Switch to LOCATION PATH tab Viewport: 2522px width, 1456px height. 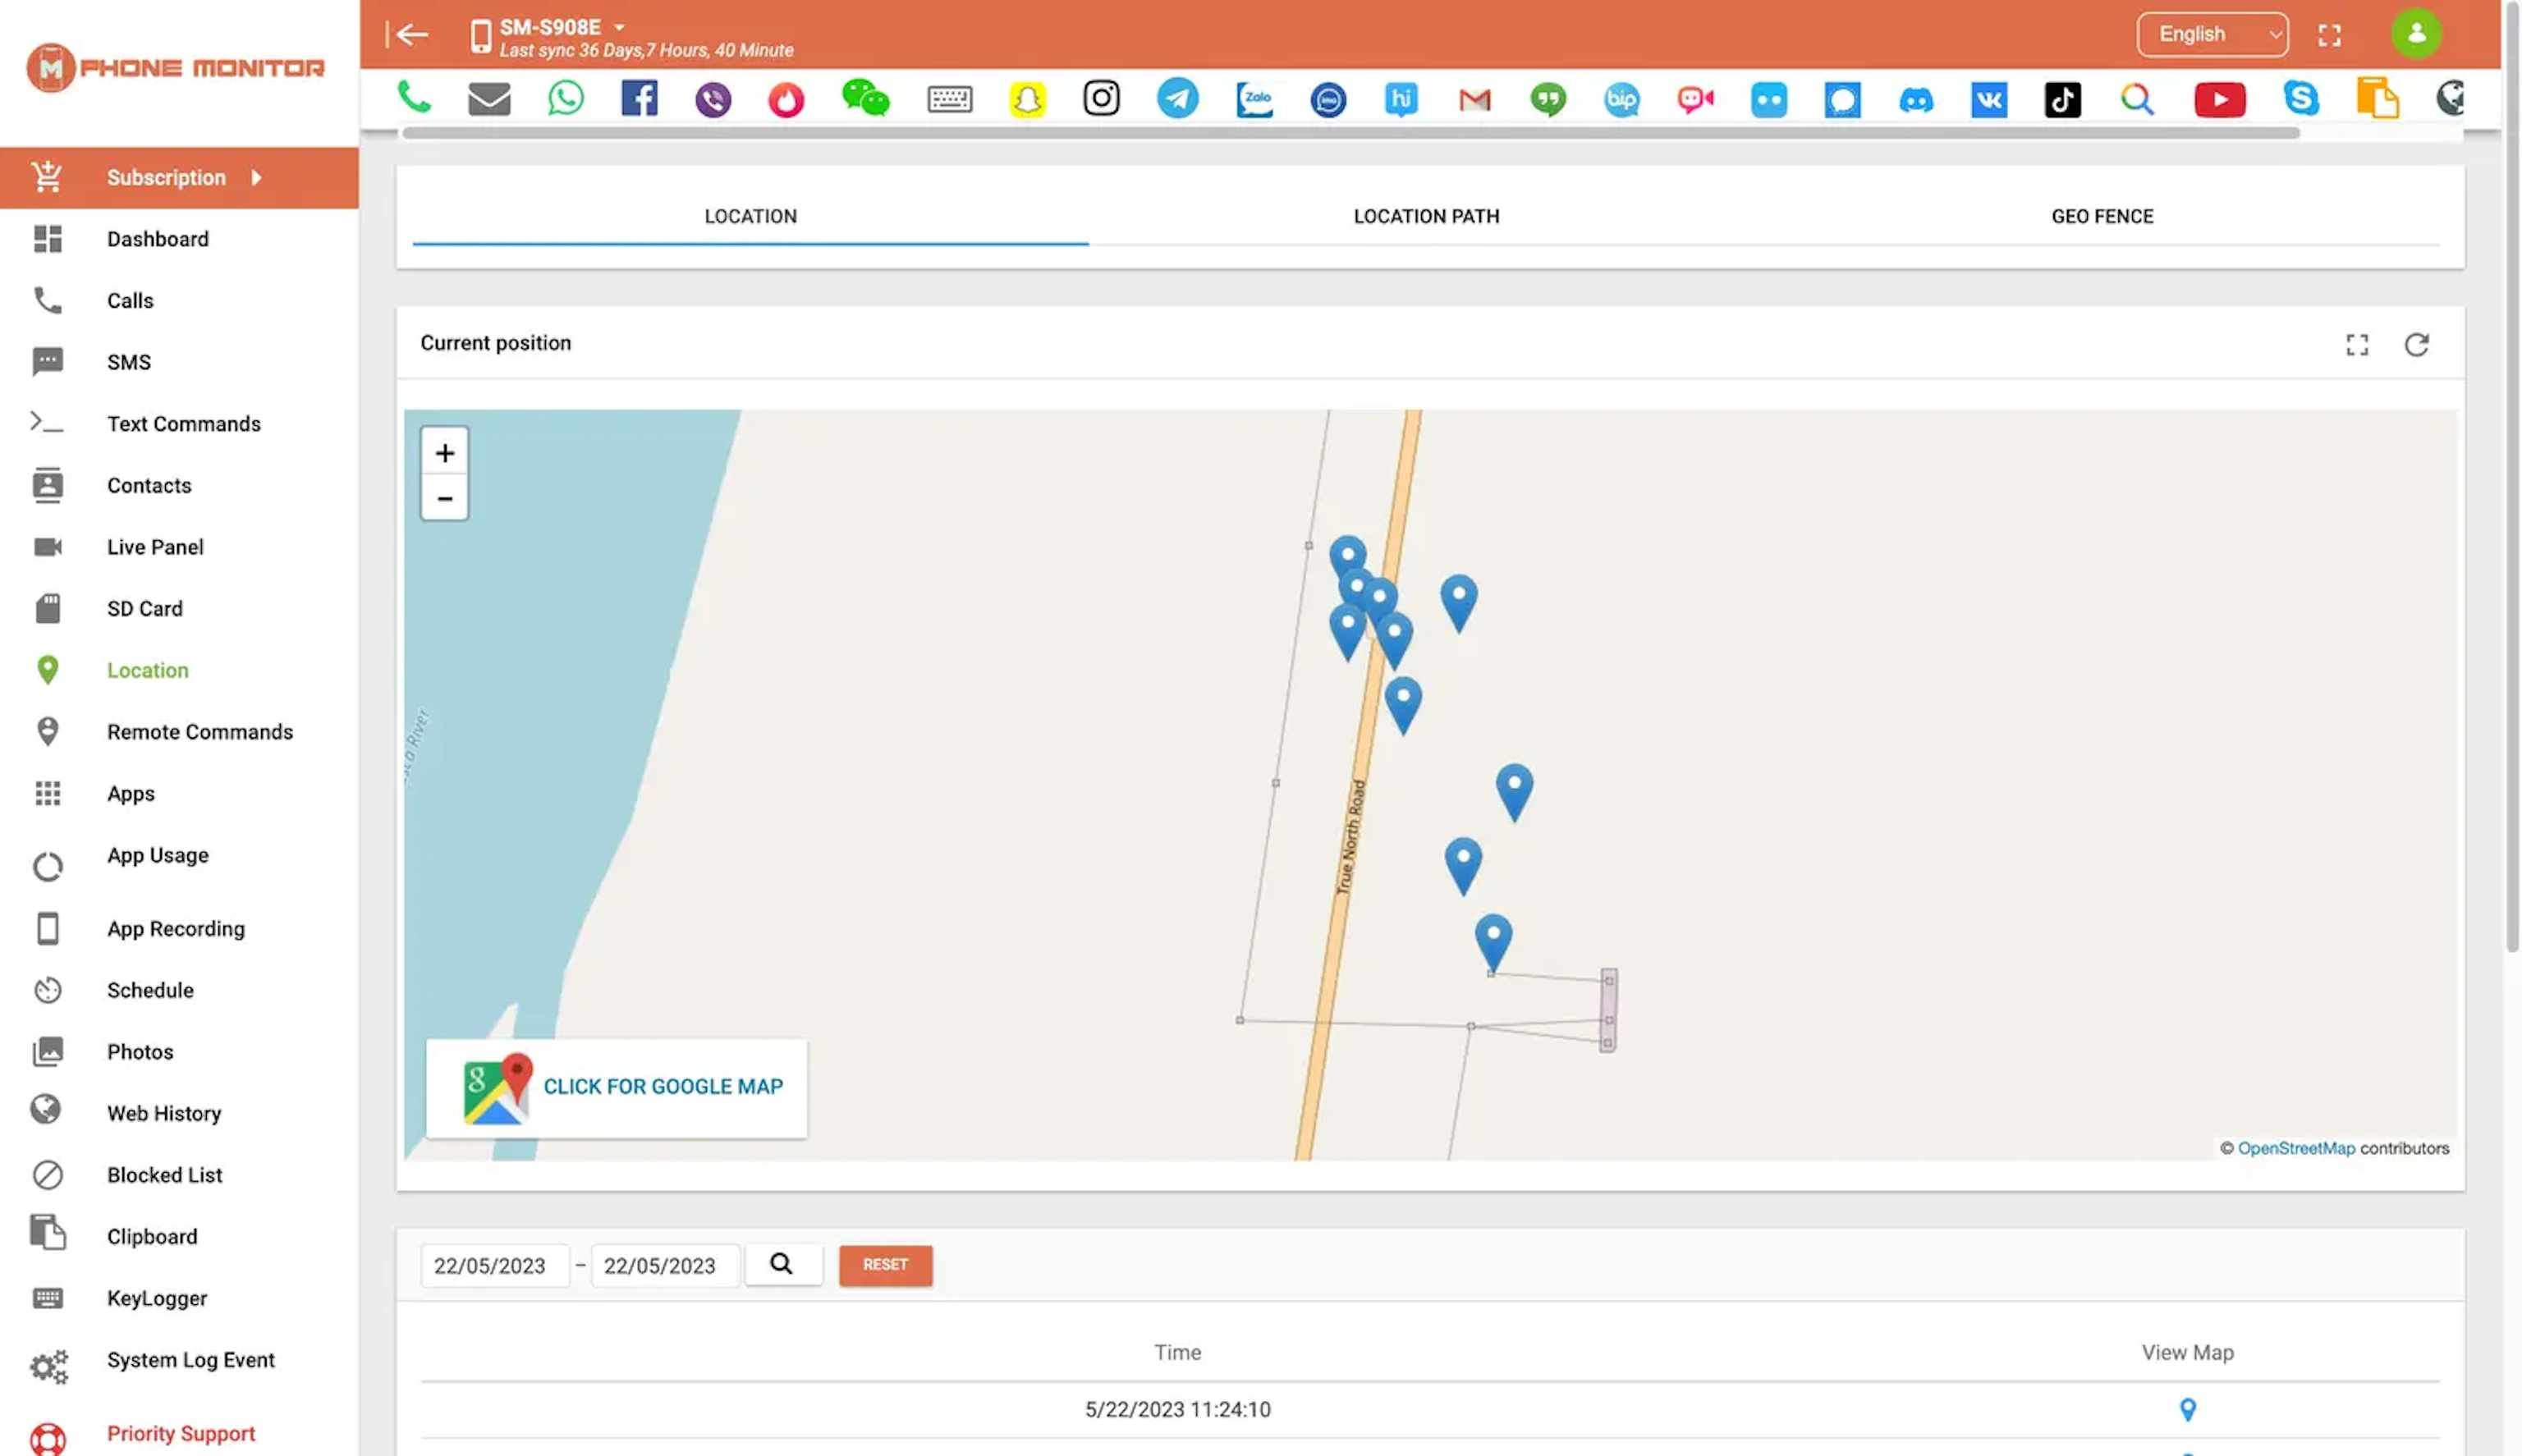pos(1425,217)
